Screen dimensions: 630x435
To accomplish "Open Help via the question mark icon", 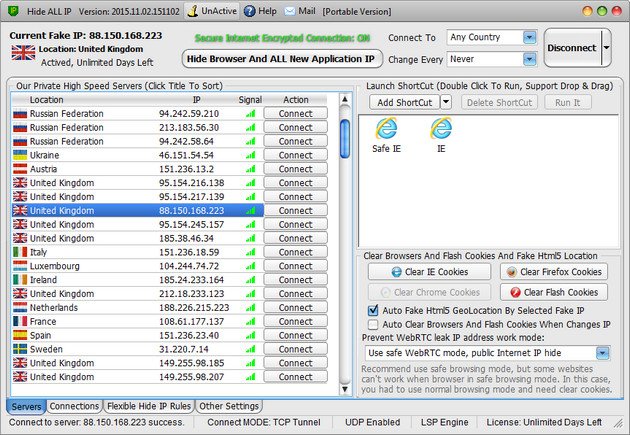I will click(x=250, y=11).
